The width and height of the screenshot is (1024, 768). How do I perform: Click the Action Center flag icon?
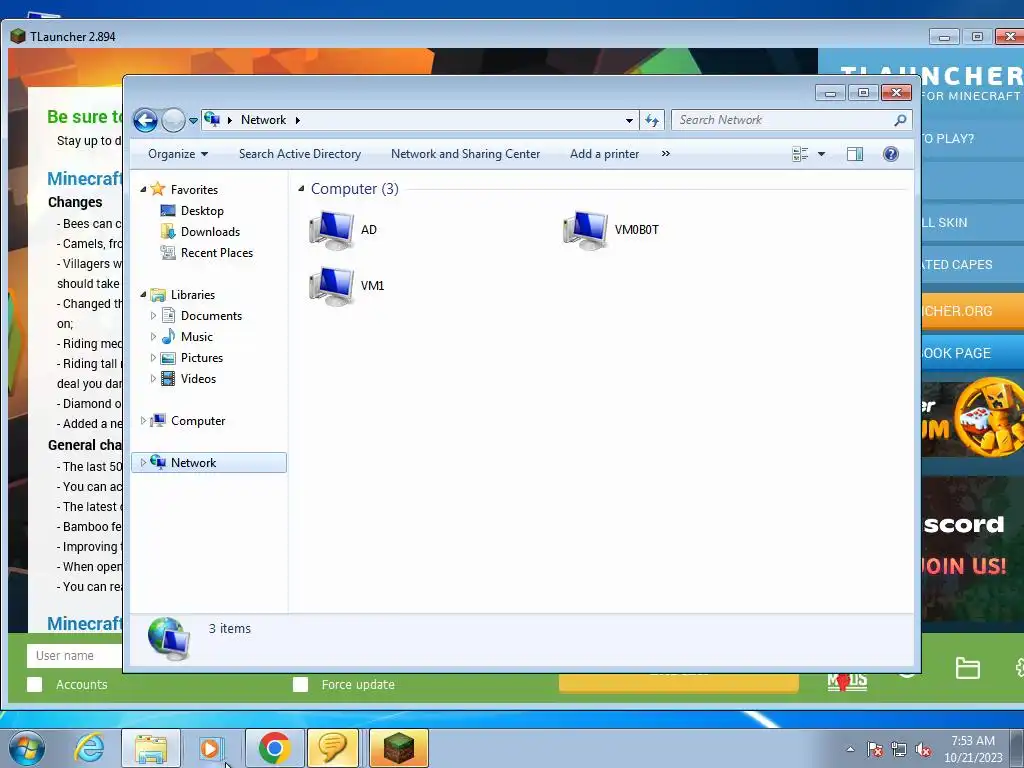(x=875, y=750)
